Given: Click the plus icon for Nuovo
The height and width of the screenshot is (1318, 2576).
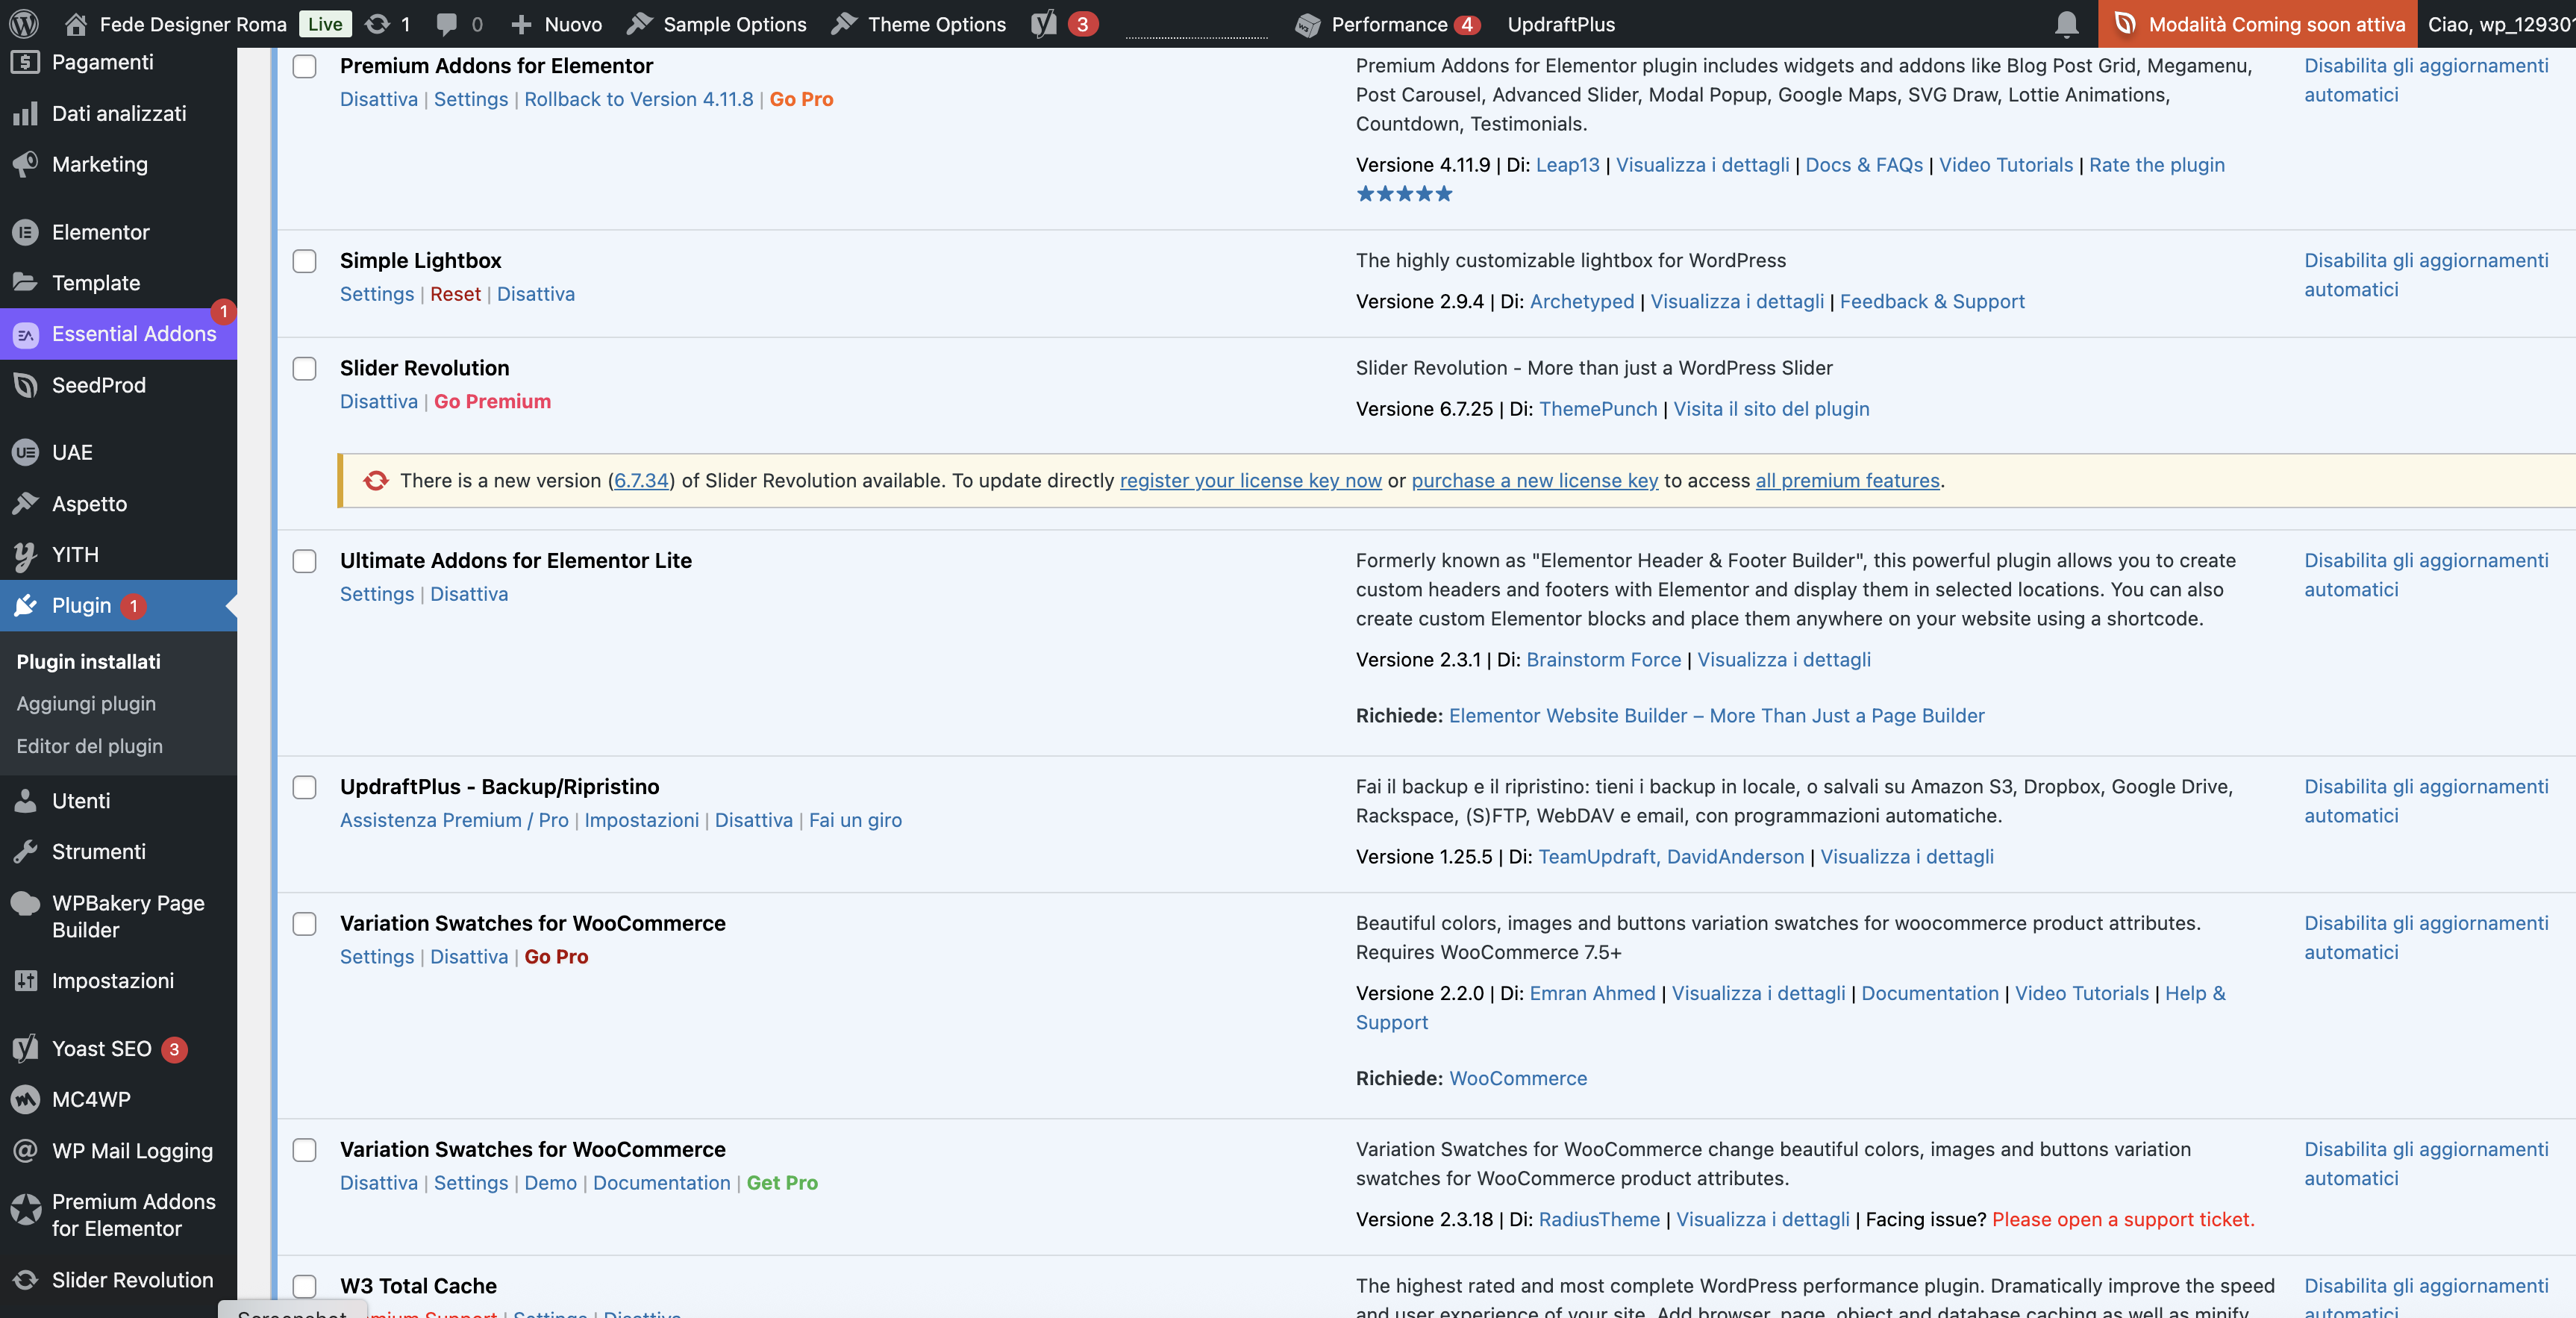Looking at the screenshot, I should 521,24.
